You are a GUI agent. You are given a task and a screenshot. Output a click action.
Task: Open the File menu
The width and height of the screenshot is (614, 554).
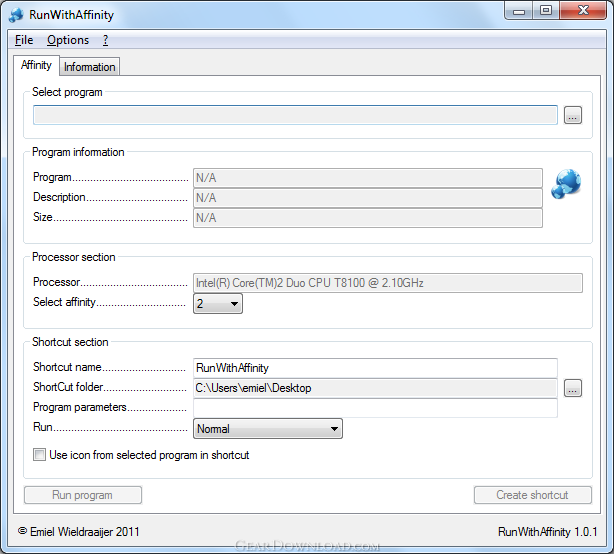coord(24,40)
